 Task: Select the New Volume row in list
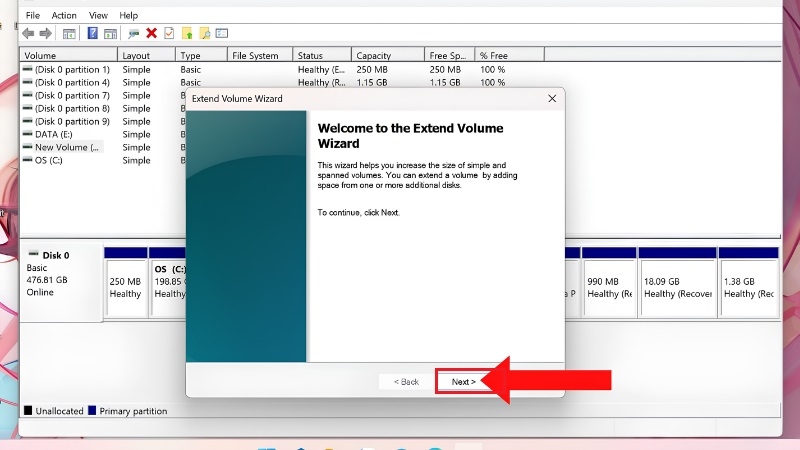point(61,147)
